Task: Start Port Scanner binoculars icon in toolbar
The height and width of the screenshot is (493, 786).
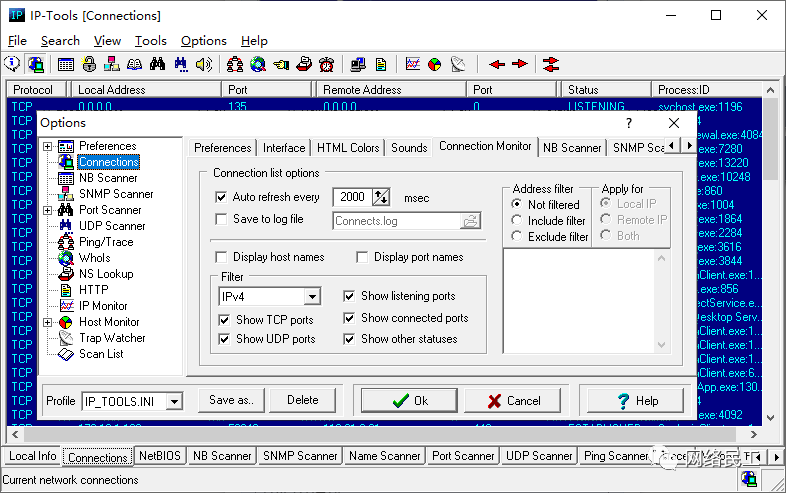Action: coord(157,64)
